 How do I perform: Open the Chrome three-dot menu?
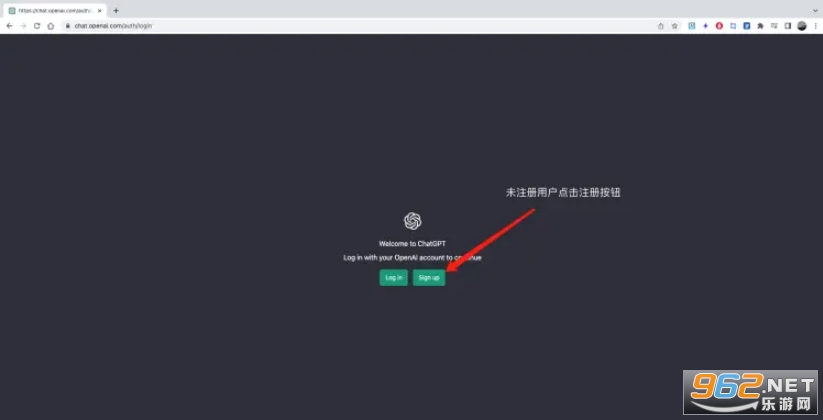tap(815, 26)
